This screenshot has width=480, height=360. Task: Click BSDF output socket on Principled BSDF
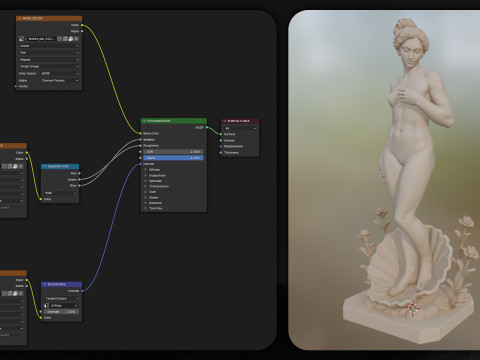pyautogui.click(x=207, y=127)
